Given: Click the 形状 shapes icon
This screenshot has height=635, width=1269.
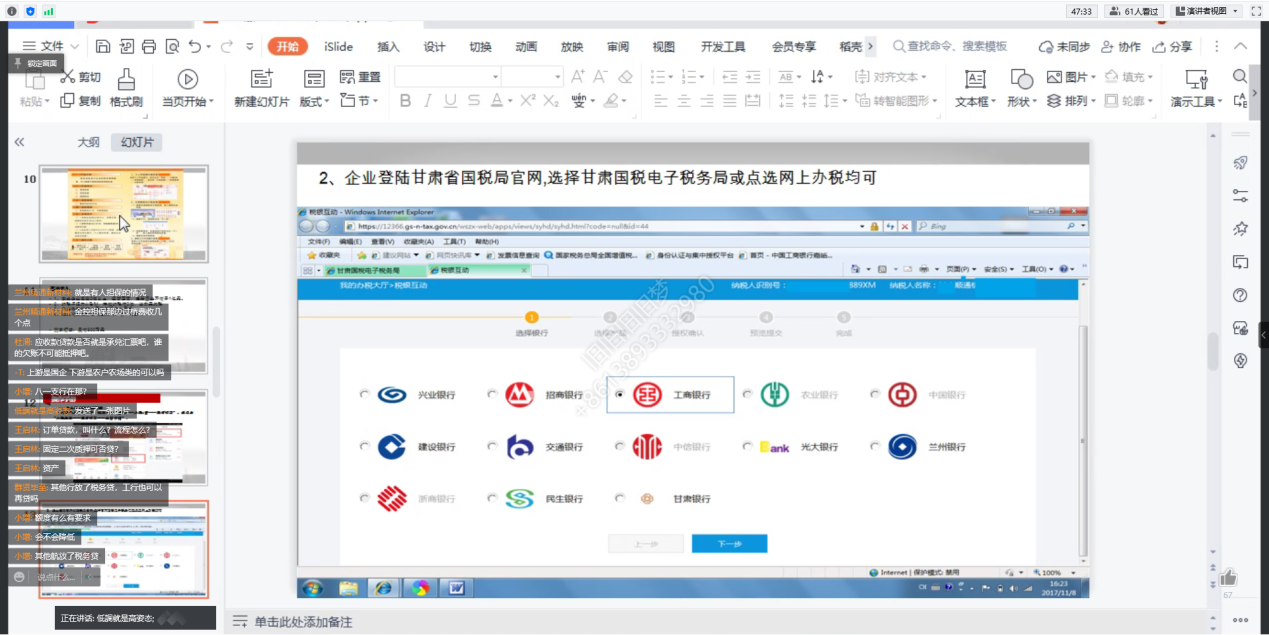Looking at the screenshot, I should 1021,78.
